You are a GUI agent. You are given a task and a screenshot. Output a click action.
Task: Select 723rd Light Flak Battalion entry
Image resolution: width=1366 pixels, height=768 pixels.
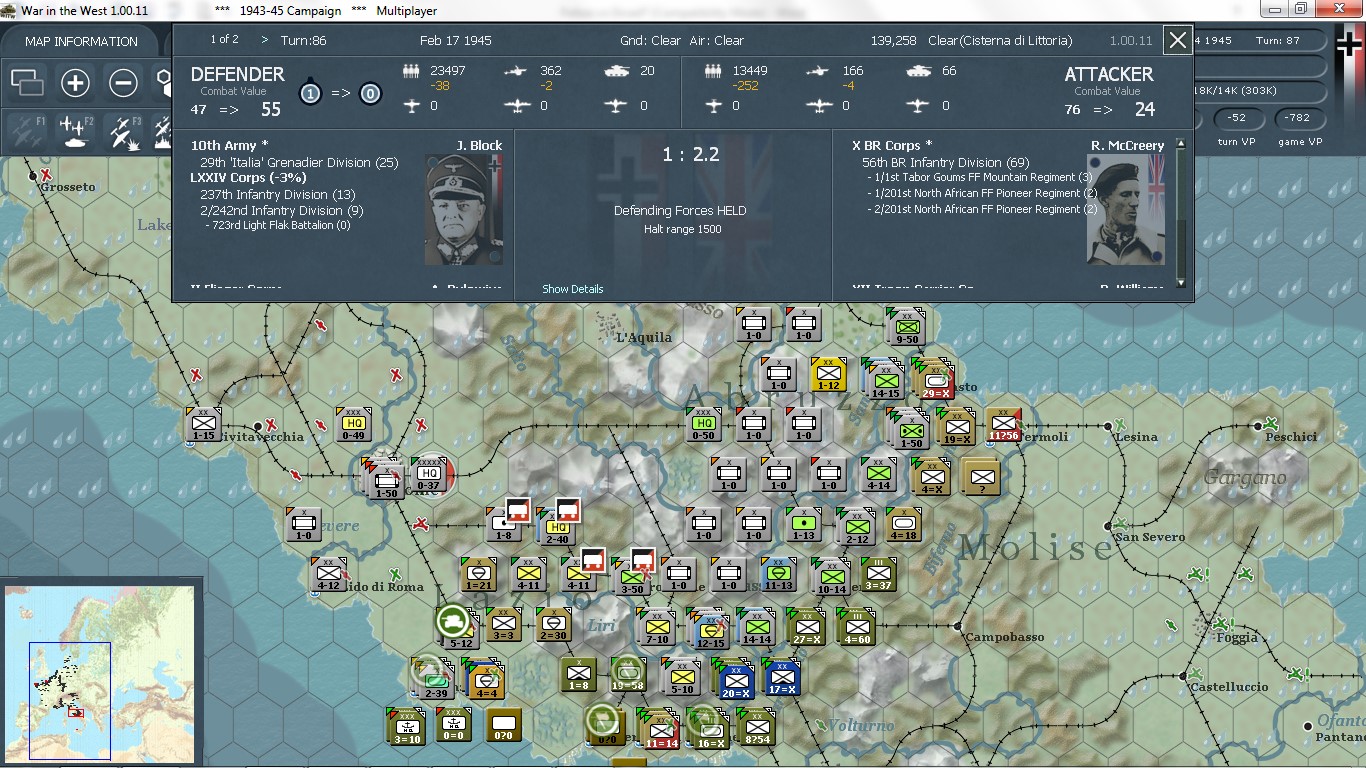pos(279,225)
